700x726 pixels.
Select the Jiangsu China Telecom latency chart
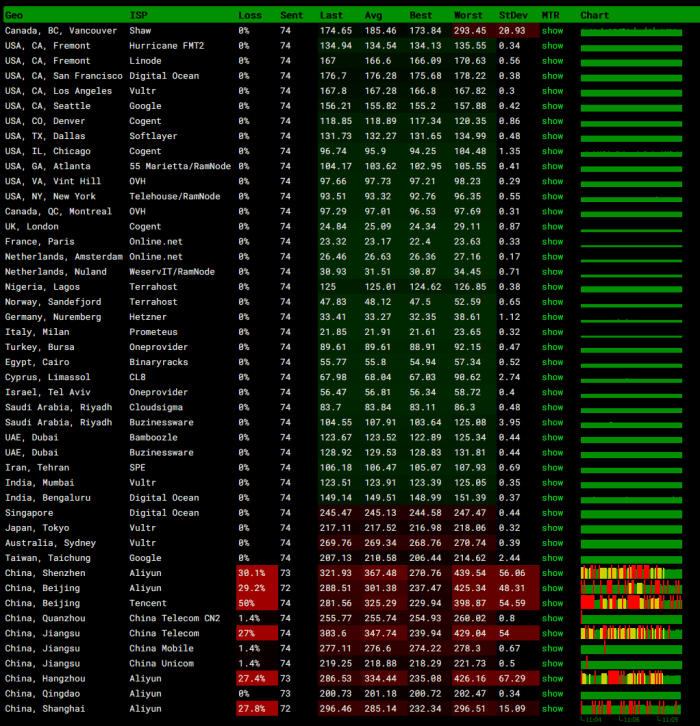coord(630,633)
